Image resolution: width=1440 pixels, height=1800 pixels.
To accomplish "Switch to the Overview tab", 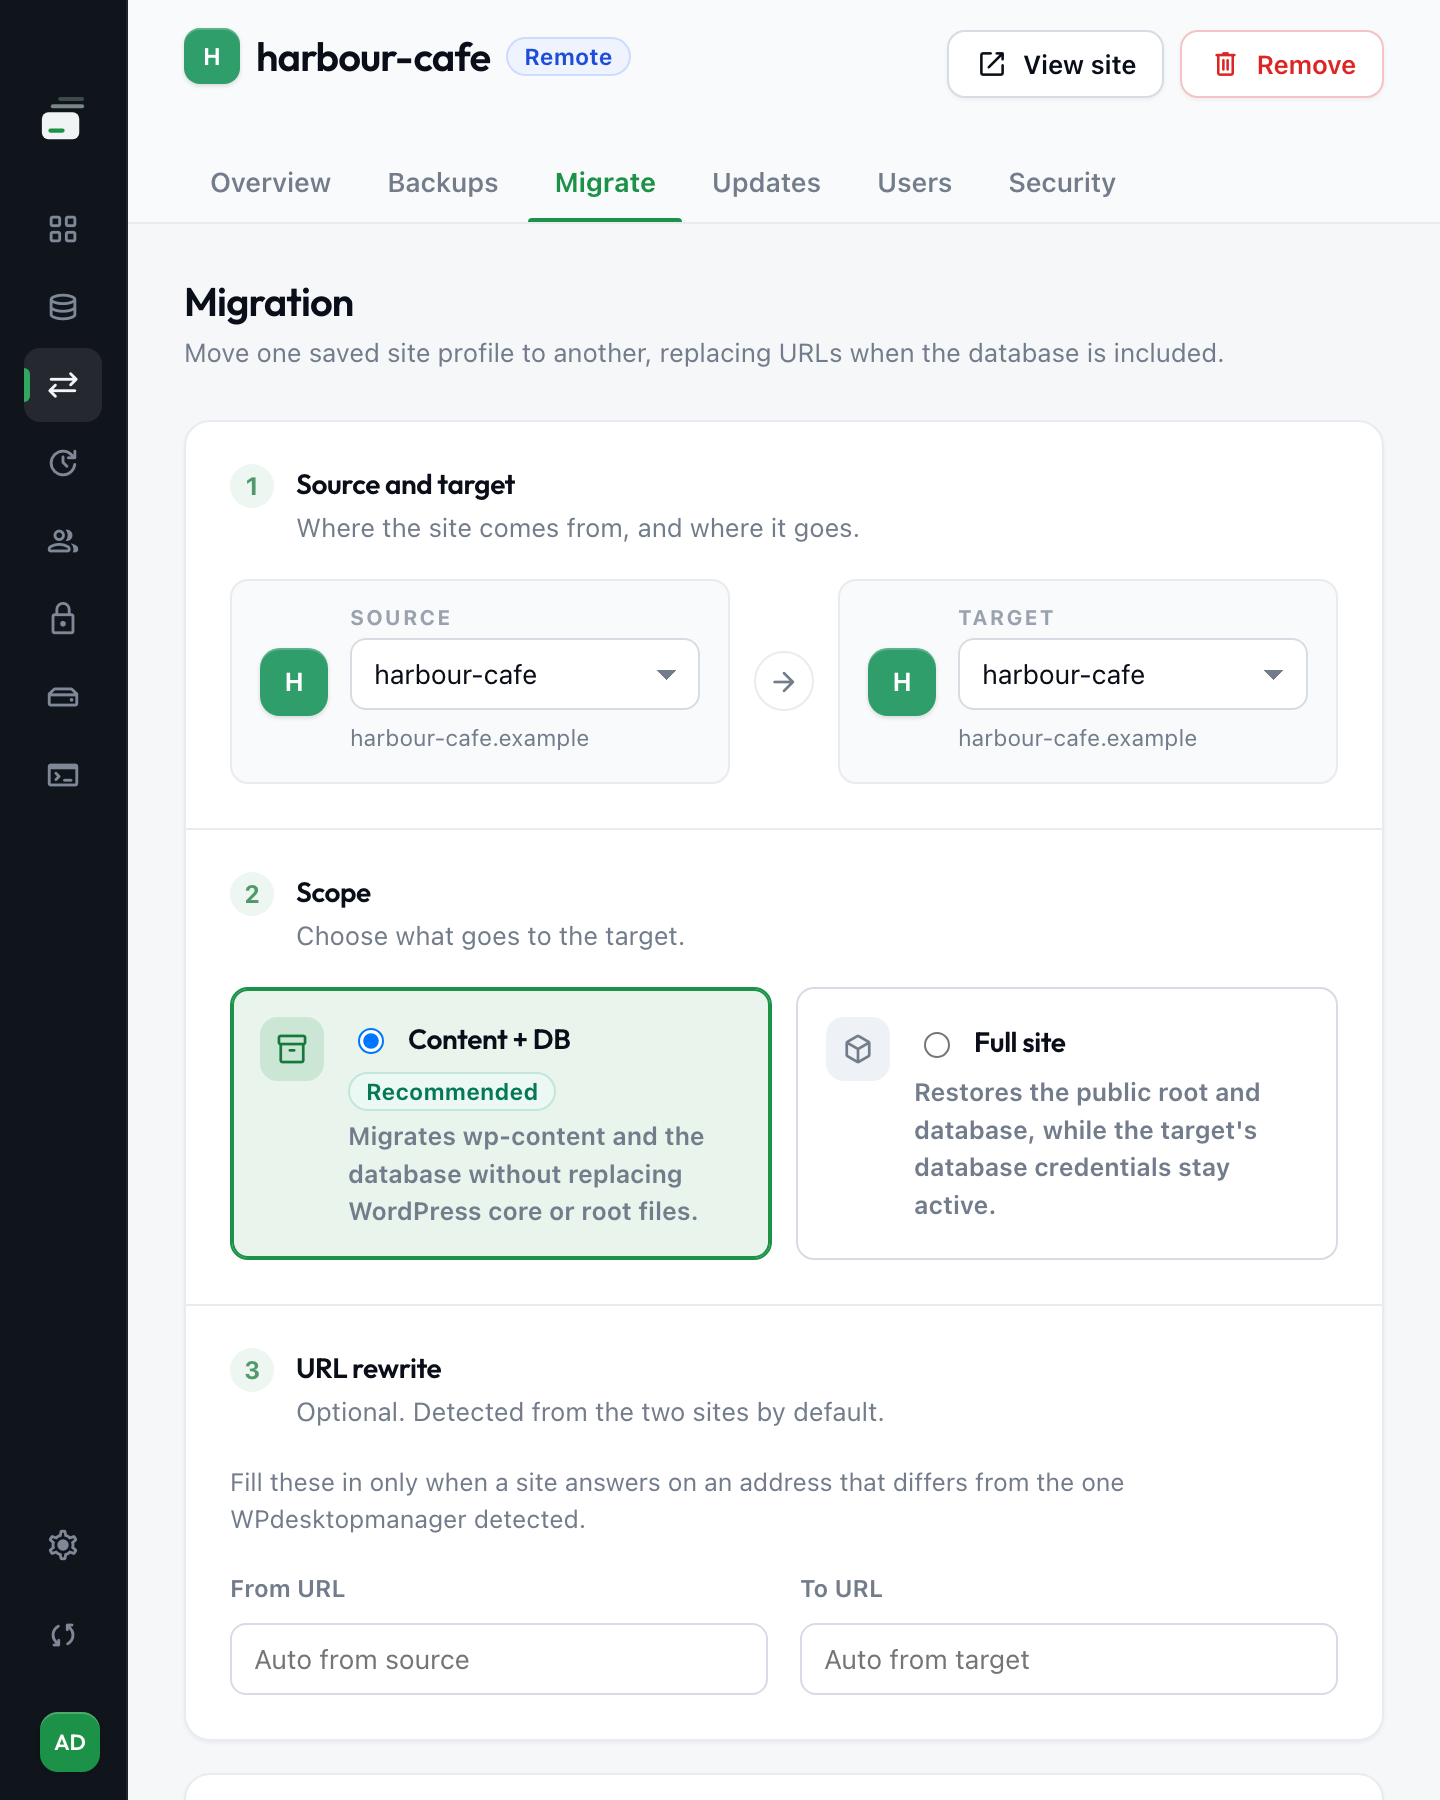I will coord(271,183).
